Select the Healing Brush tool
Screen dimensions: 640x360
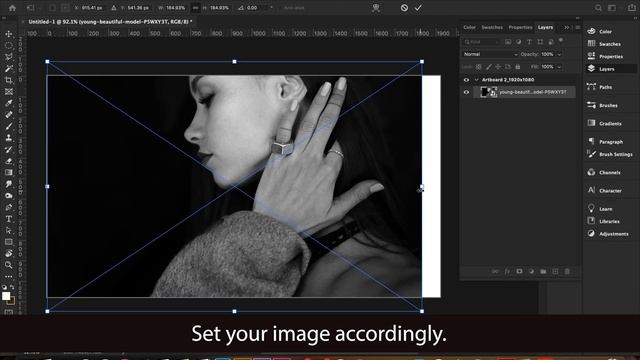click(x=9, y=115)
